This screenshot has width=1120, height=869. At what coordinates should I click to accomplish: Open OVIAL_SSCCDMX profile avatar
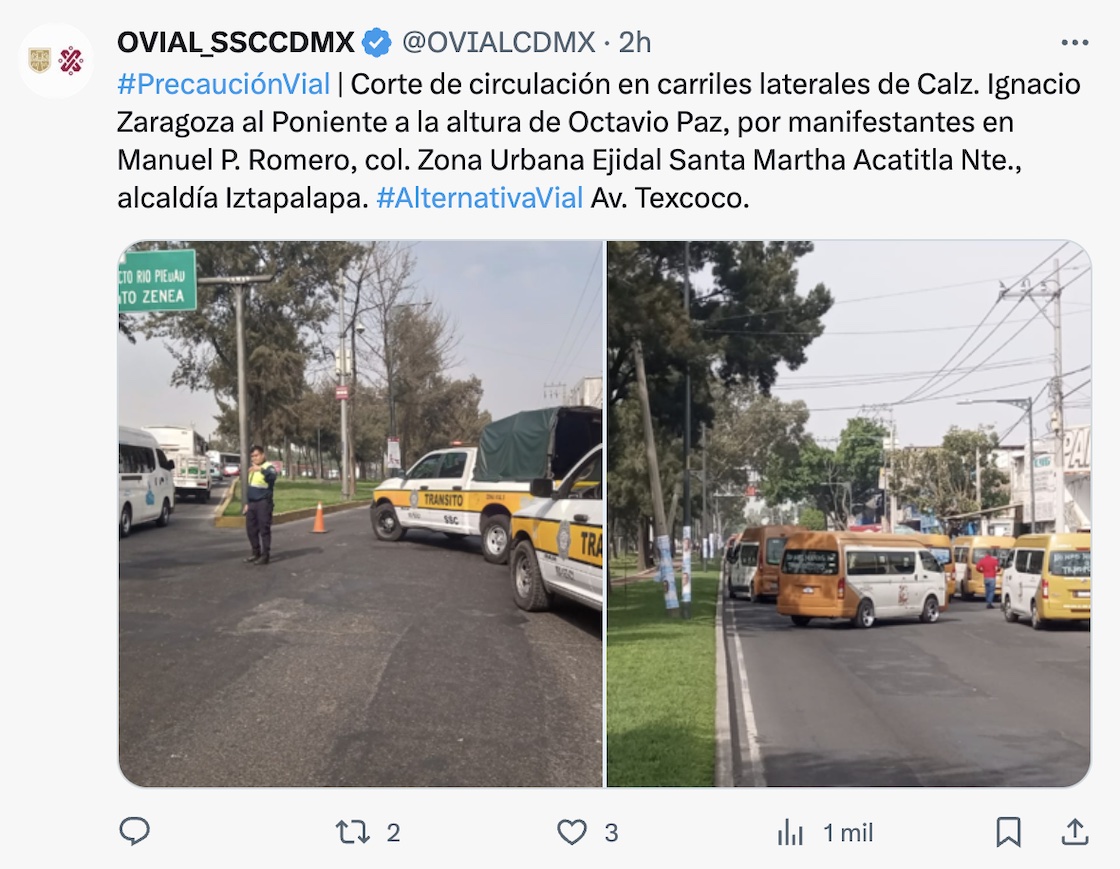pyautogui.click(x=56, y=61)
